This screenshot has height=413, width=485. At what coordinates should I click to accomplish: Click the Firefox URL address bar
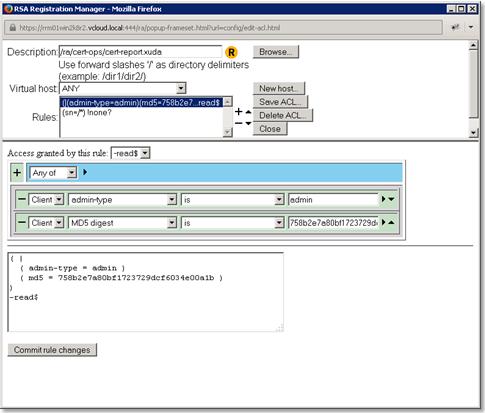pos(223,28)
